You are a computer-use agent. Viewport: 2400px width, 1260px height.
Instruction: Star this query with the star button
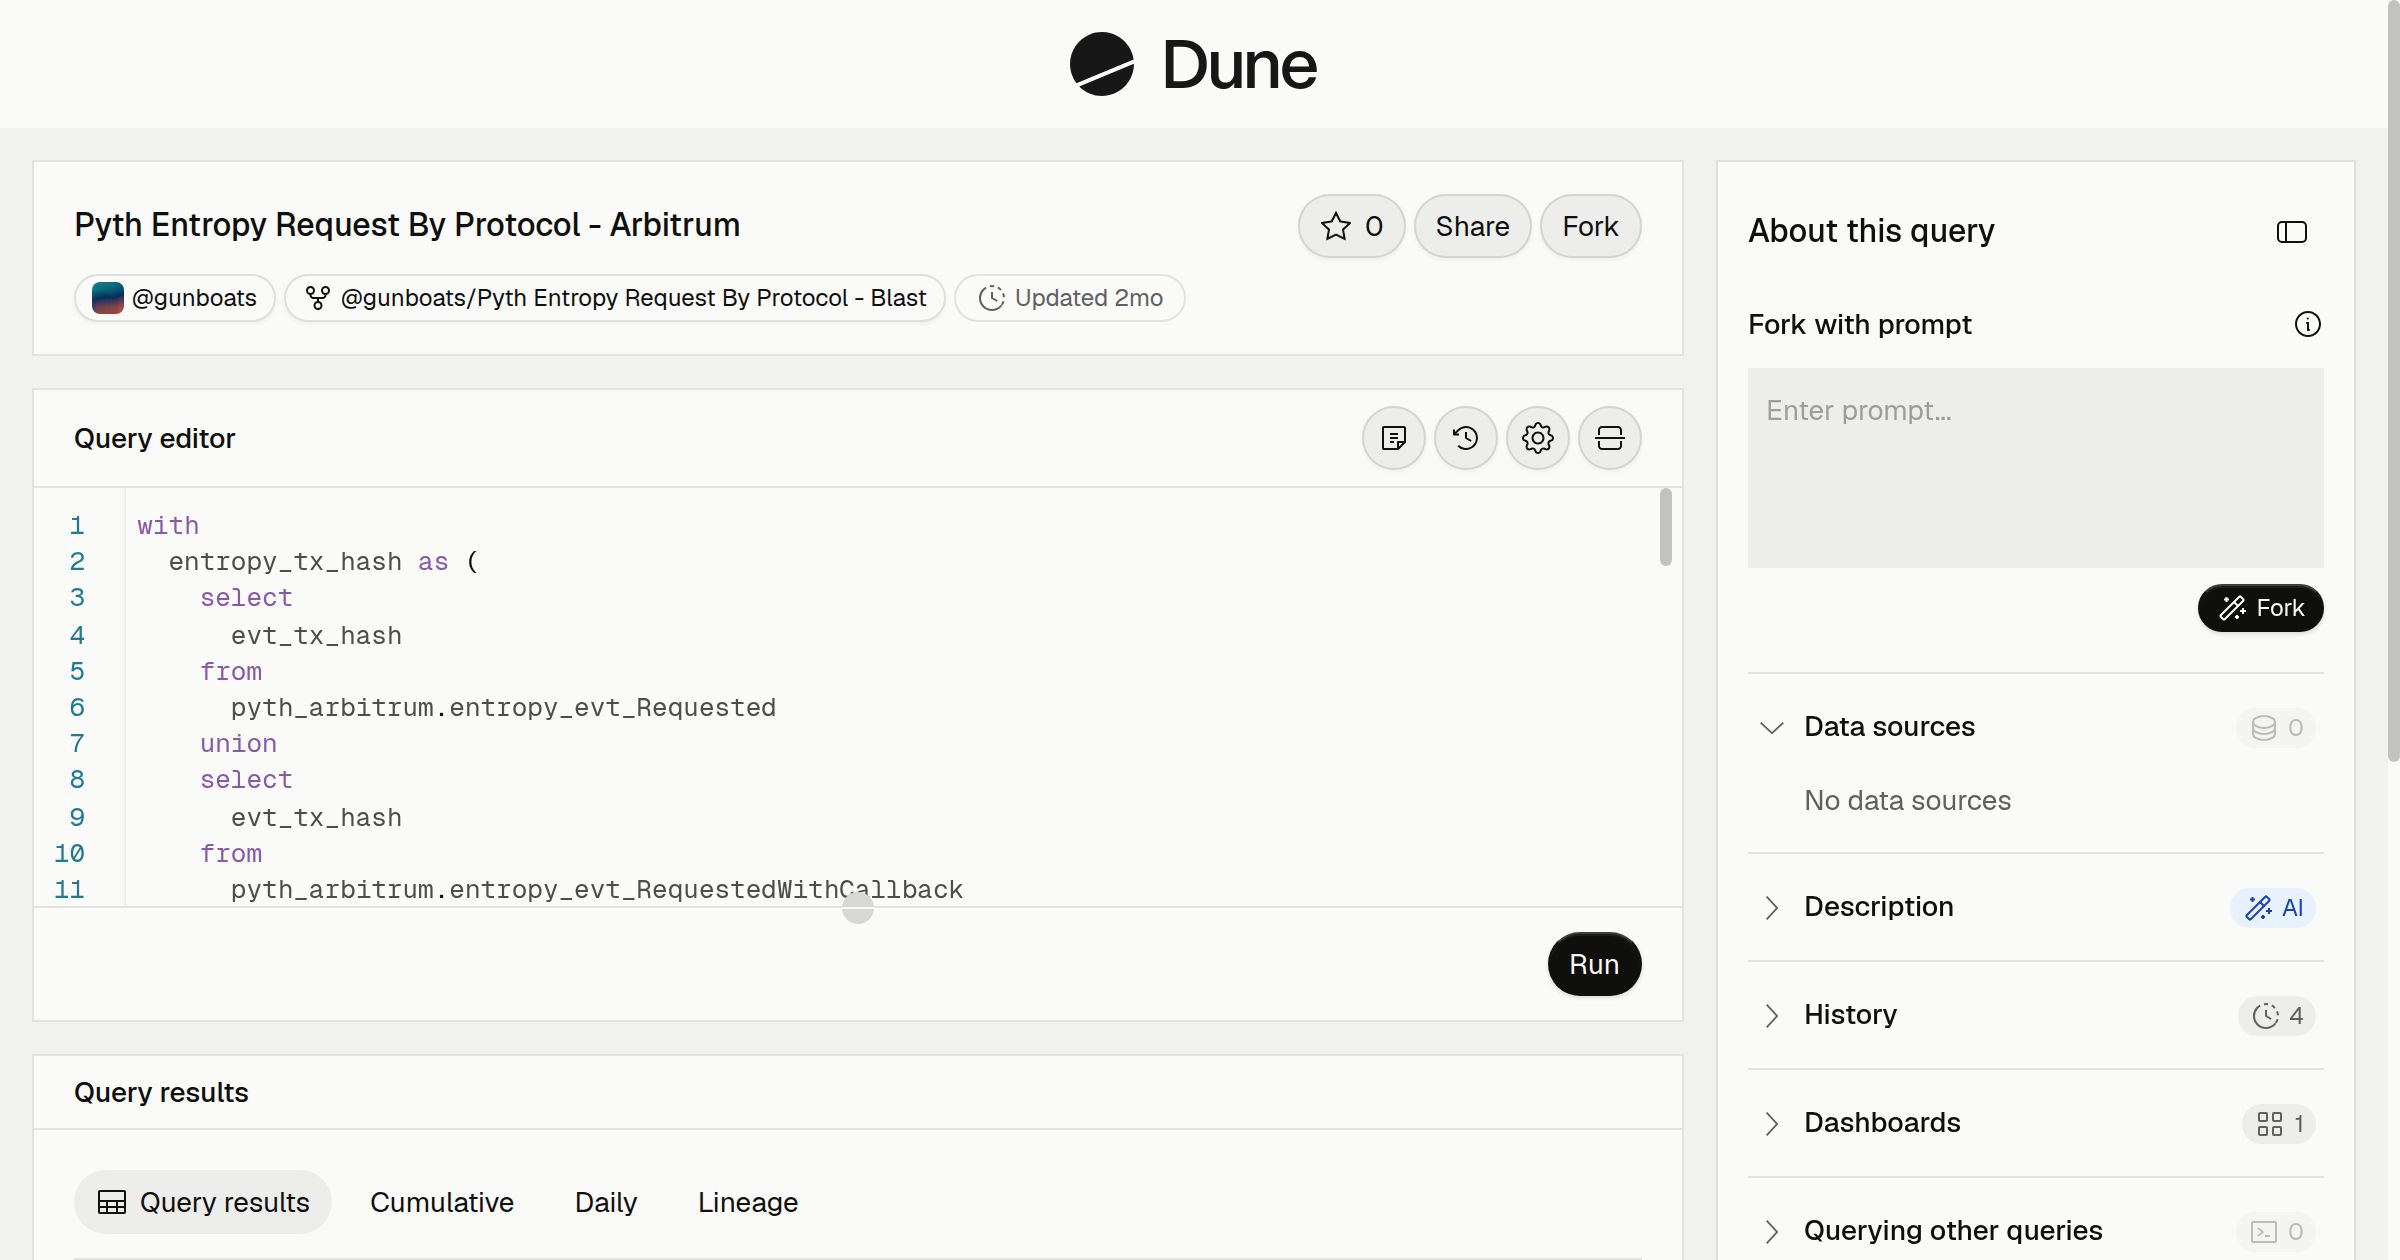click(x=1351, y=226)
